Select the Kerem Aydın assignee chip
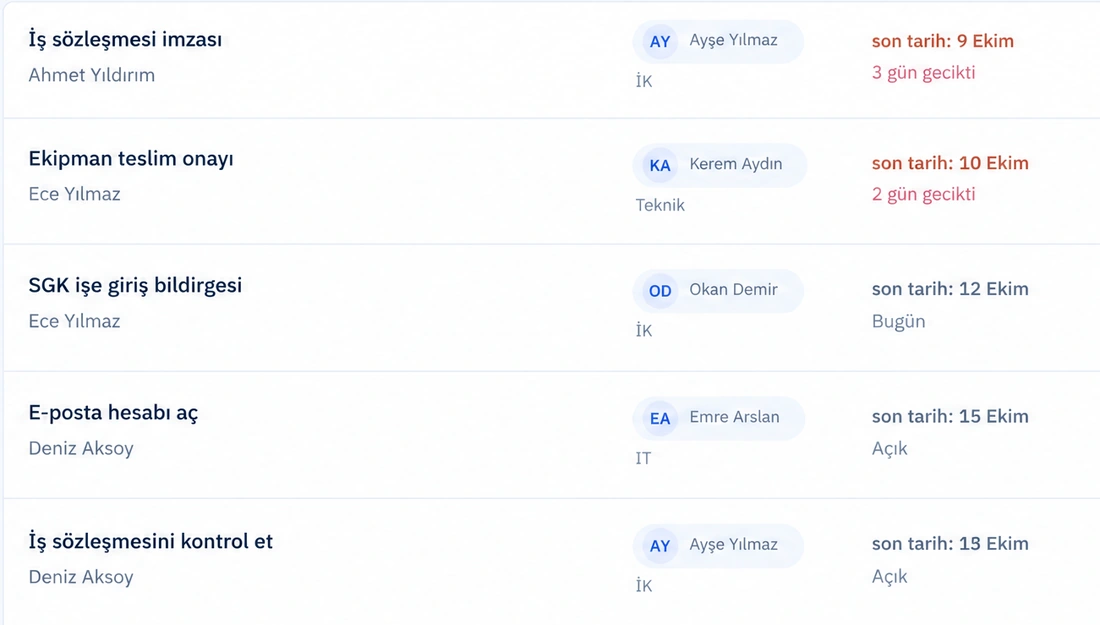1100x625 pixels. 720,166
